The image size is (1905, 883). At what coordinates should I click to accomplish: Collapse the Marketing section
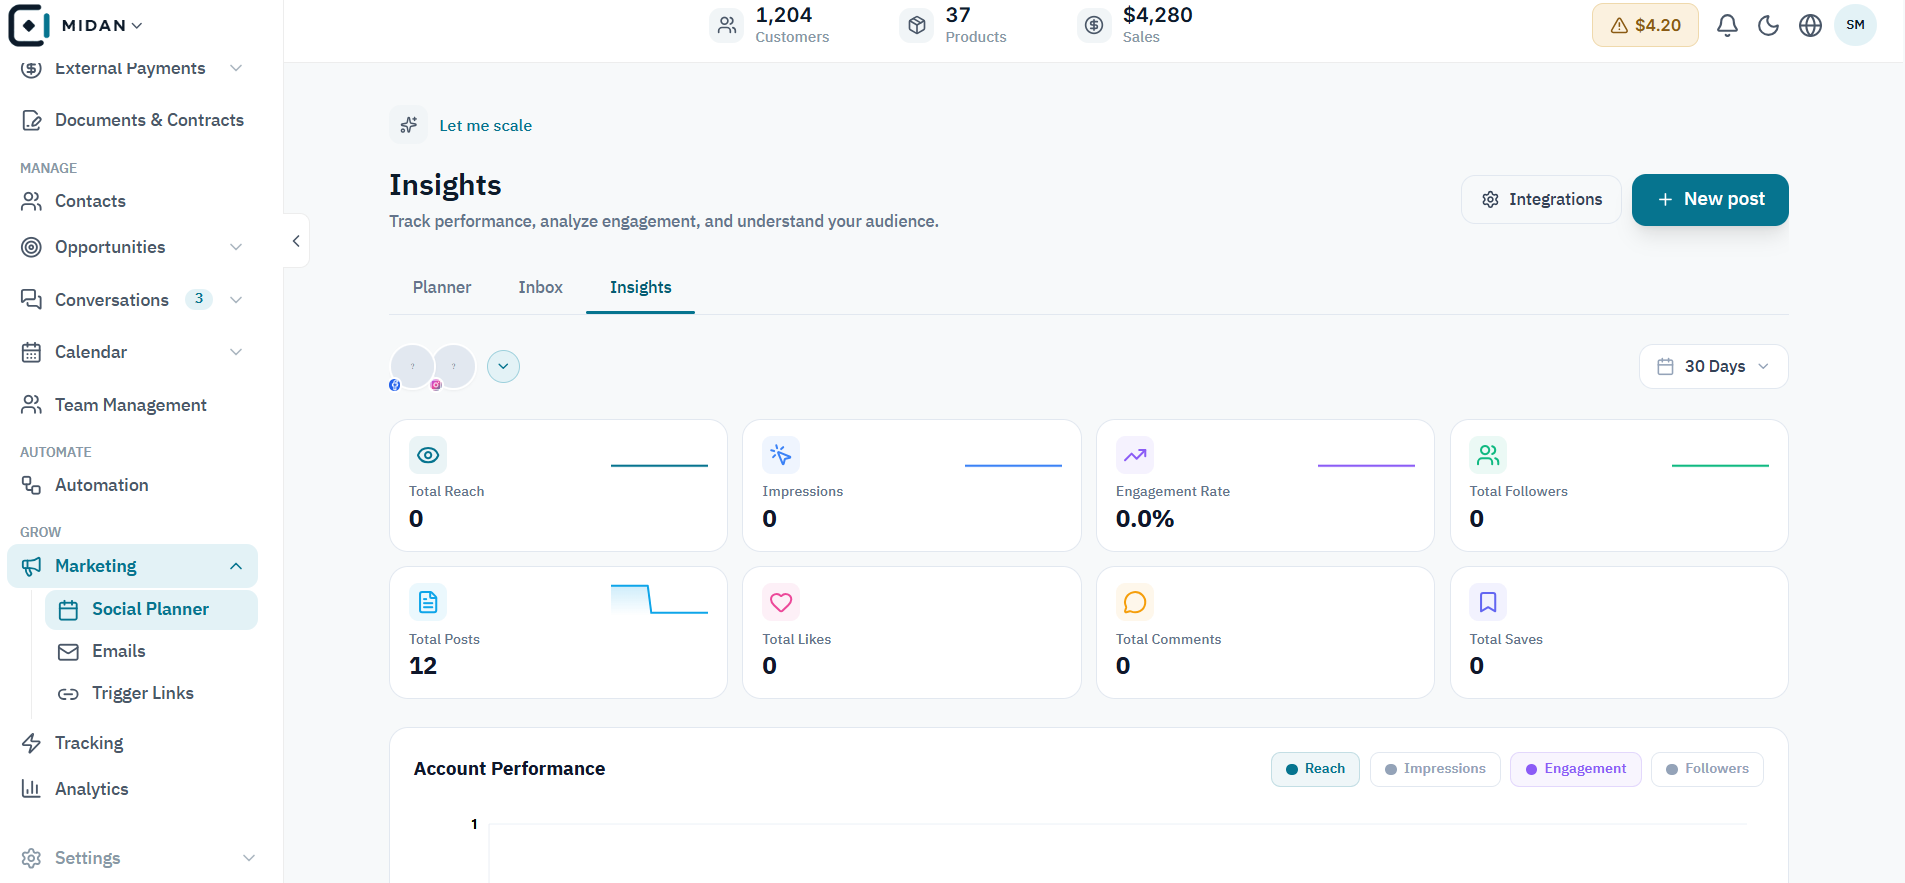pyautogui.click(x=236, y=566)
